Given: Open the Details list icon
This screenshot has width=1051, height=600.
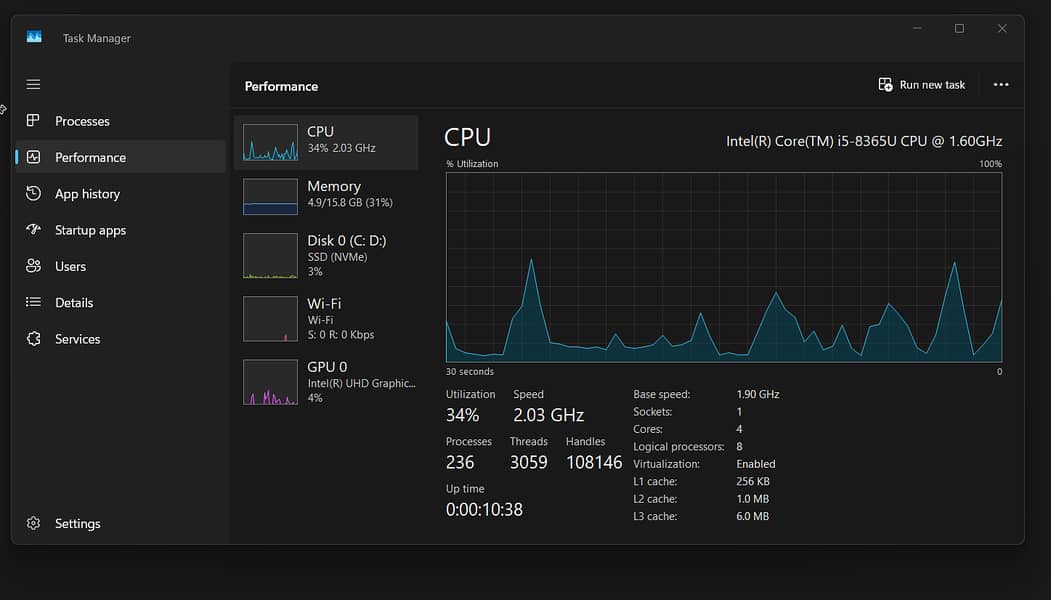Looking at the screenshot, I should point(33,302).
